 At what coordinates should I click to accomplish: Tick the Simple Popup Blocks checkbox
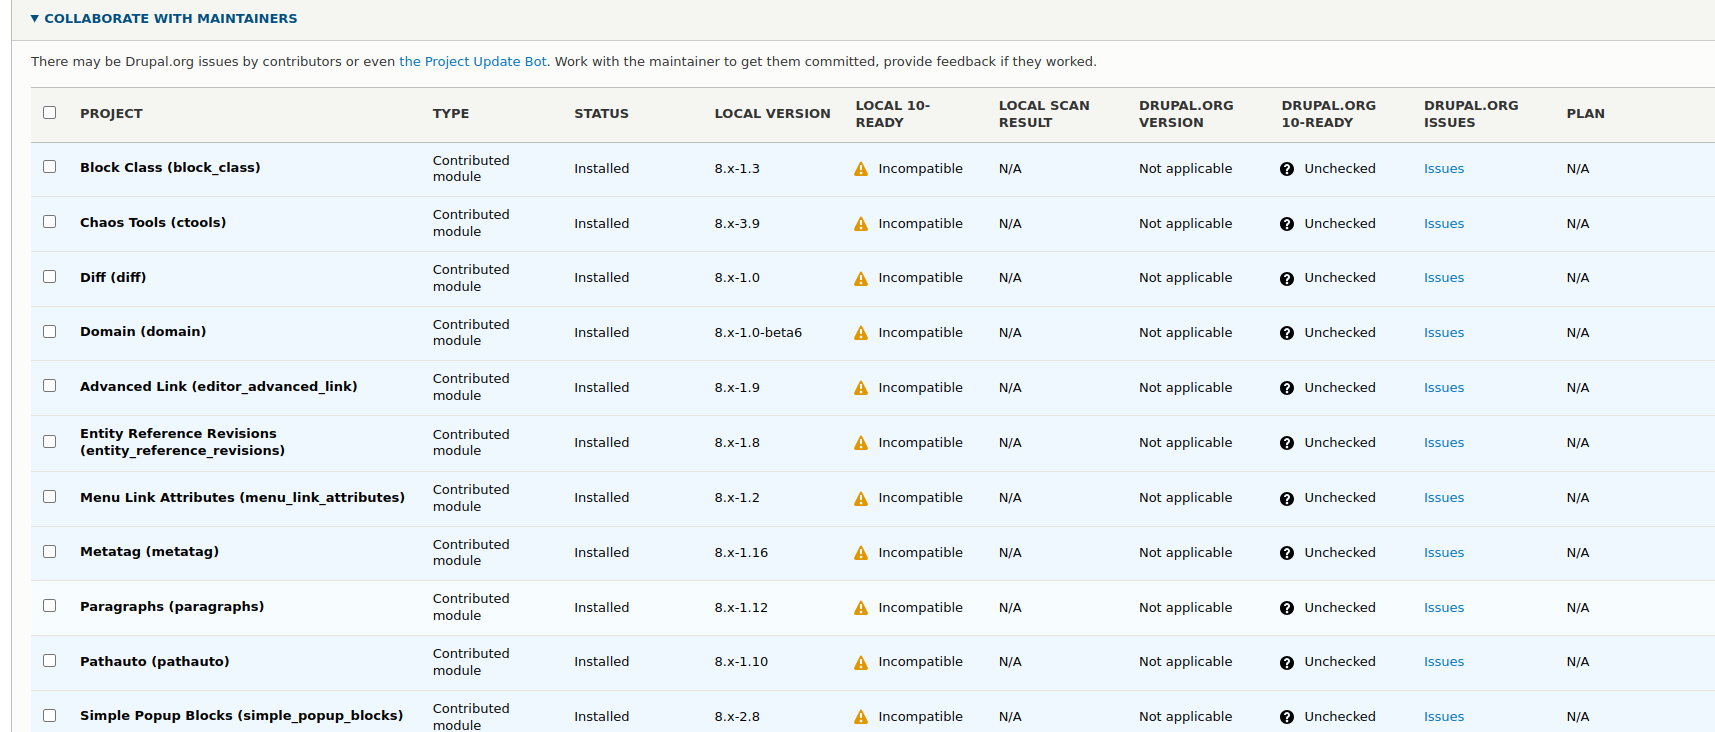49,715
